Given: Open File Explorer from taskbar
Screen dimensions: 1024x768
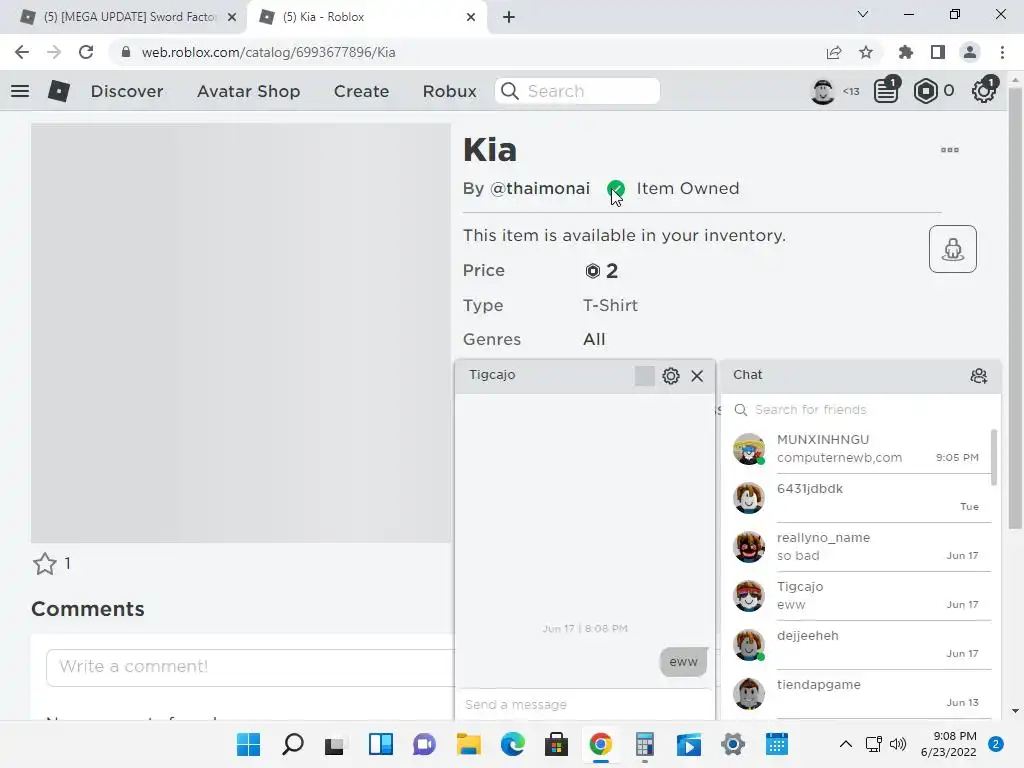Looking at the screenshot, I should 468,744.
